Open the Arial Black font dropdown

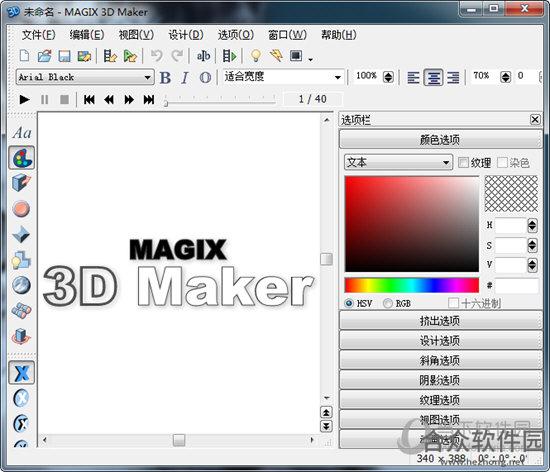click(85, 77)
